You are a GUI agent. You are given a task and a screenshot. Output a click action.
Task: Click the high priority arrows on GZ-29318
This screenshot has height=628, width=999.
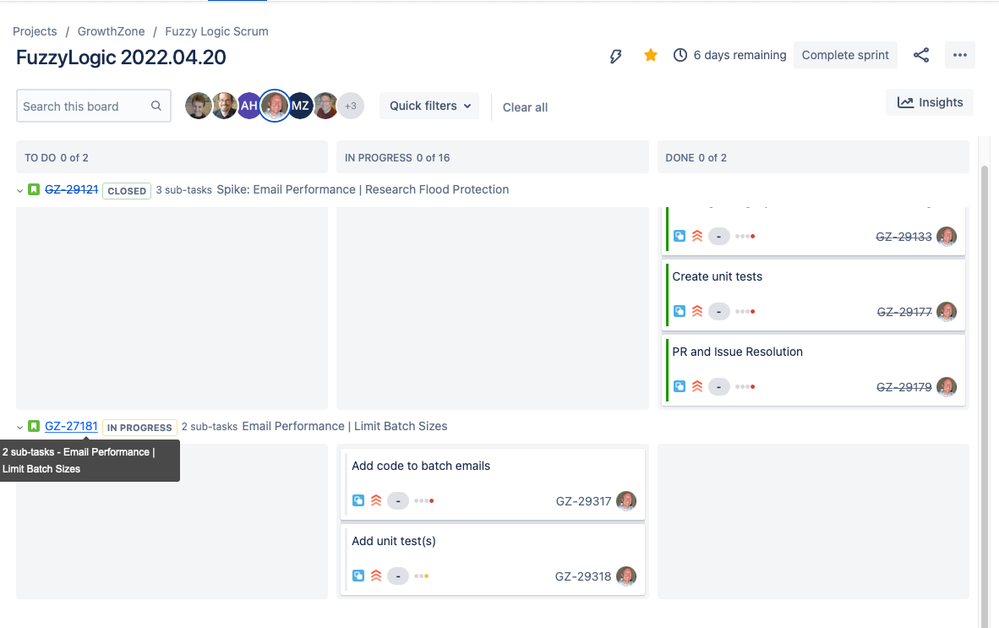(376, 575)
